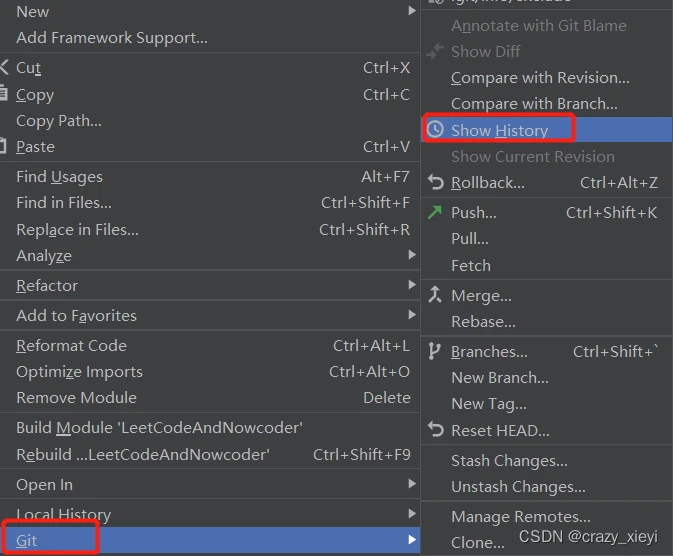Expand the New submenu arrow
The width and height of the screenshot is (673, 556).
click(412, 11)
